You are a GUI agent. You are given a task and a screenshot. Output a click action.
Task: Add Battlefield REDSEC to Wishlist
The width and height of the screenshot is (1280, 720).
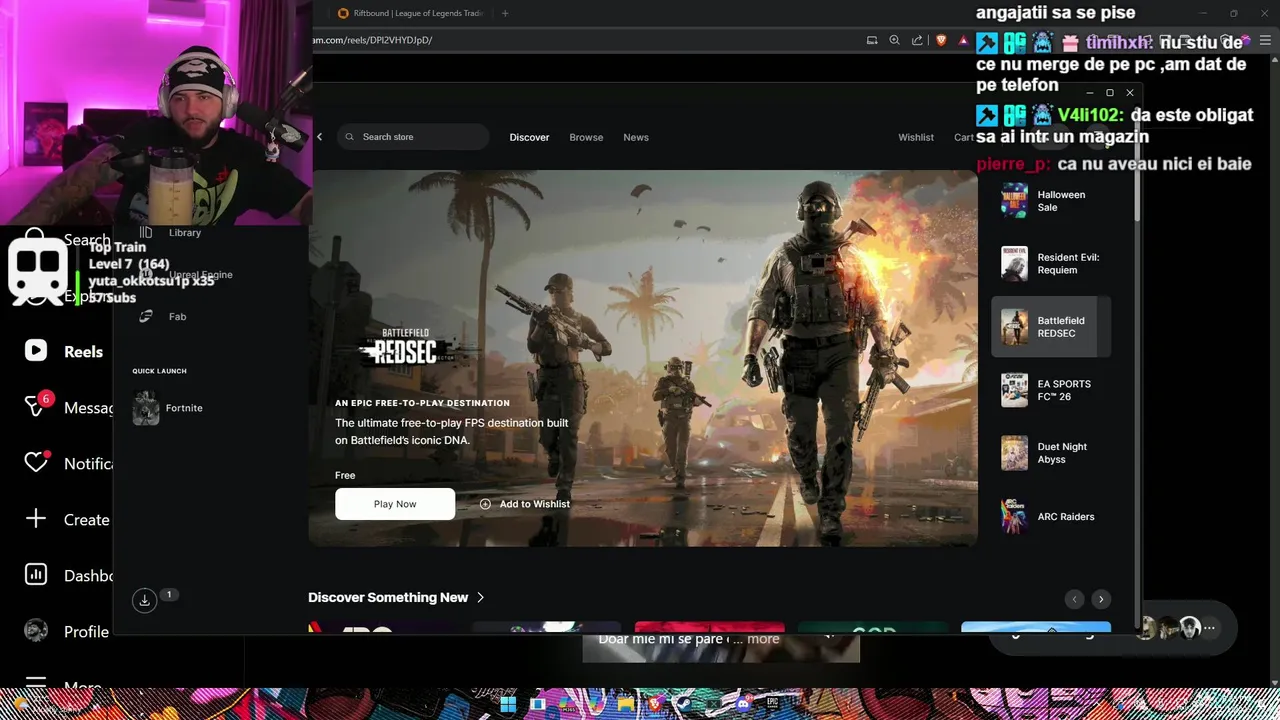(x=525, y=504)
